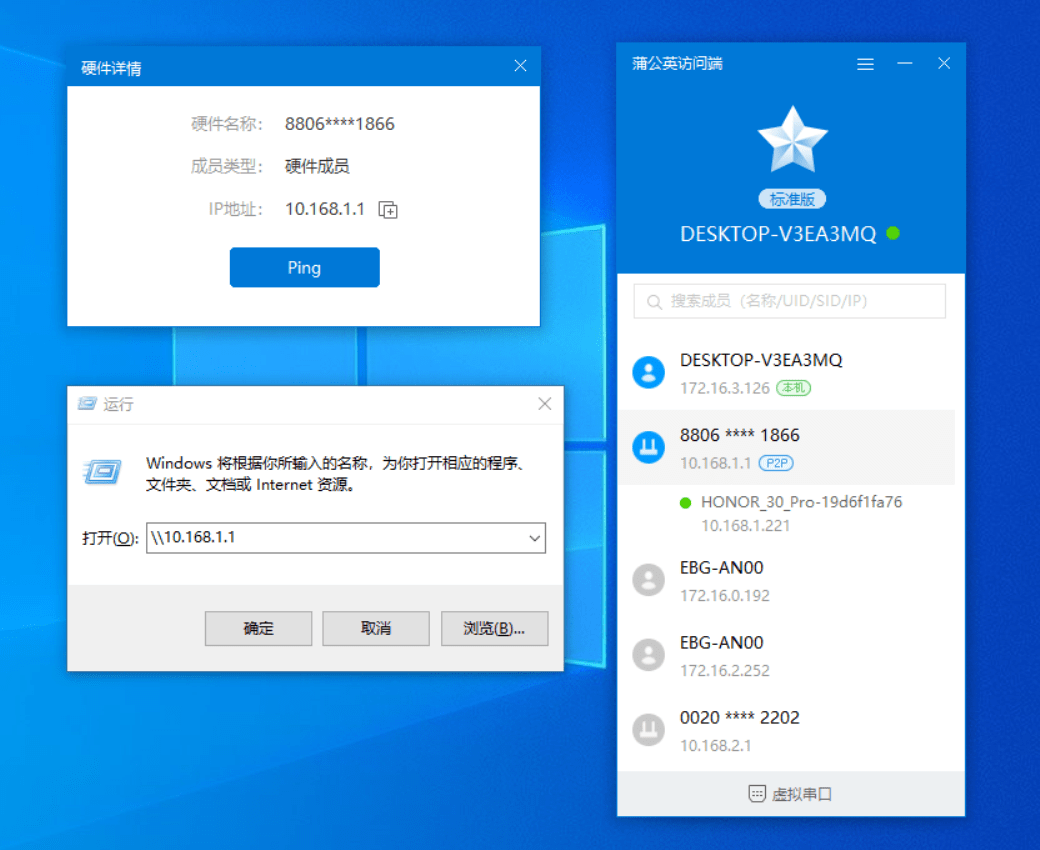Click 确定 in the Run dialog

tap(258, 628)
